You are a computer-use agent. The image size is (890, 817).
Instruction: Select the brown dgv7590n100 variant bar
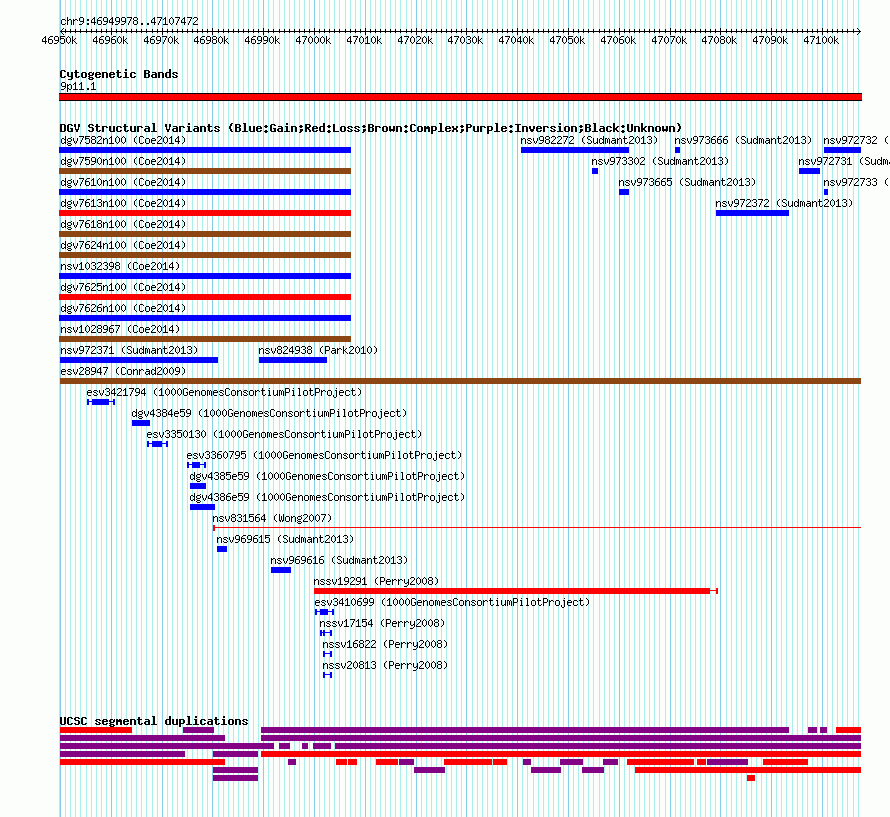tap(205, 171)
